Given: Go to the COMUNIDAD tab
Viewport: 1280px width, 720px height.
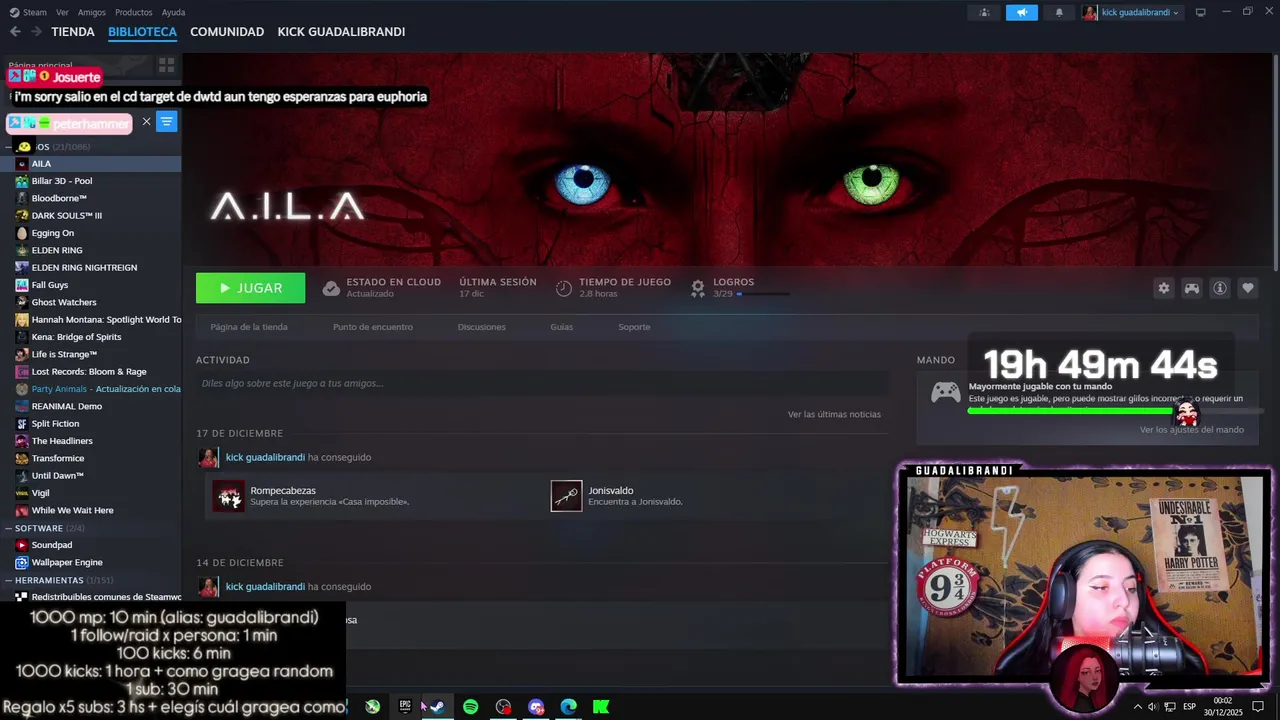Looking at the screenshot, I should point(227,32).
